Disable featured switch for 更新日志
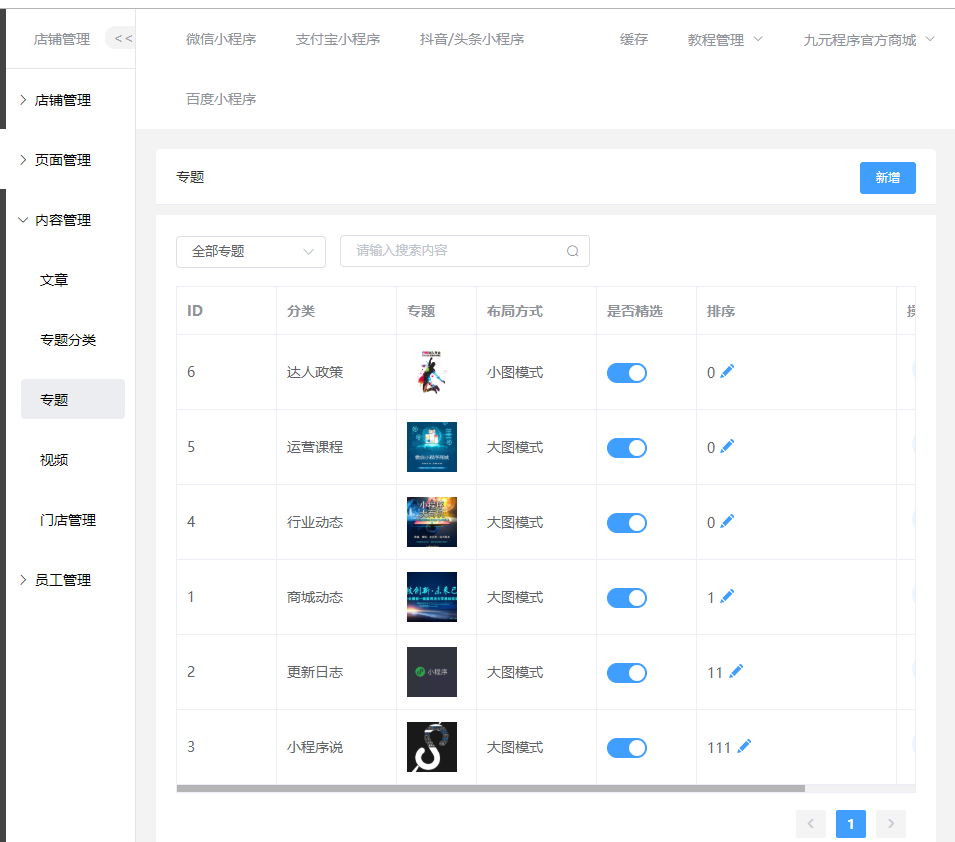 coord(627,673)
